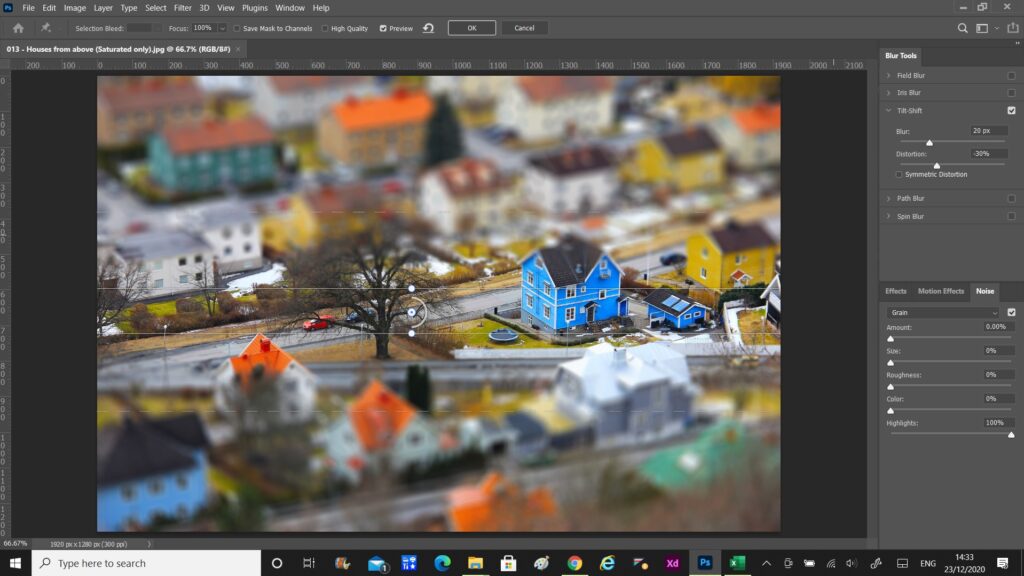Open the Focus percentage dropdown
Image resolution: width=1024 pixels, height=576 pixels.
[x=222, y=28]
